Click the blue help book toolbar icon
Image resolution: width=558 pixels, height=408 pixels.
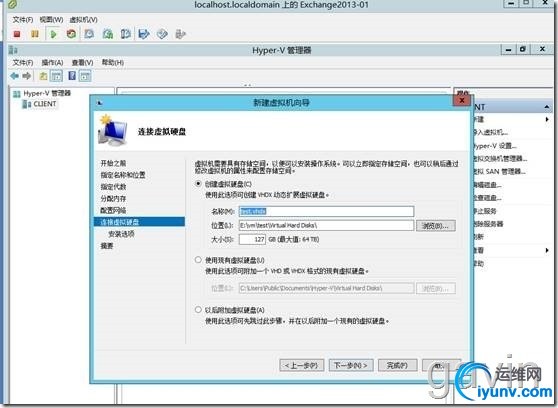tap(72, 76)
